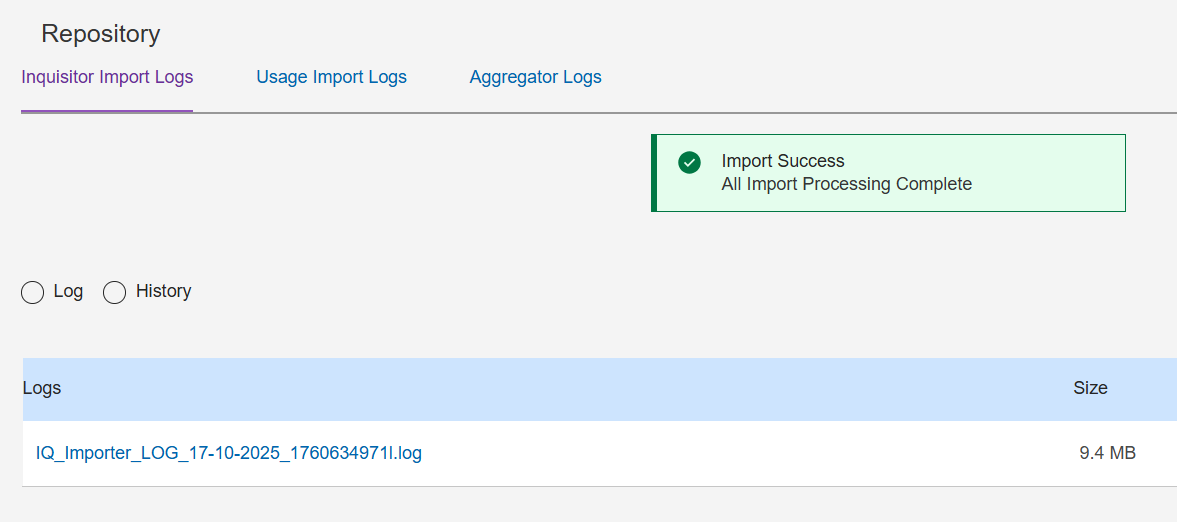The height and width of the screenshot is (522, 1177).
Task: Click the Log radio label text
Action: (x=68, y=291)
